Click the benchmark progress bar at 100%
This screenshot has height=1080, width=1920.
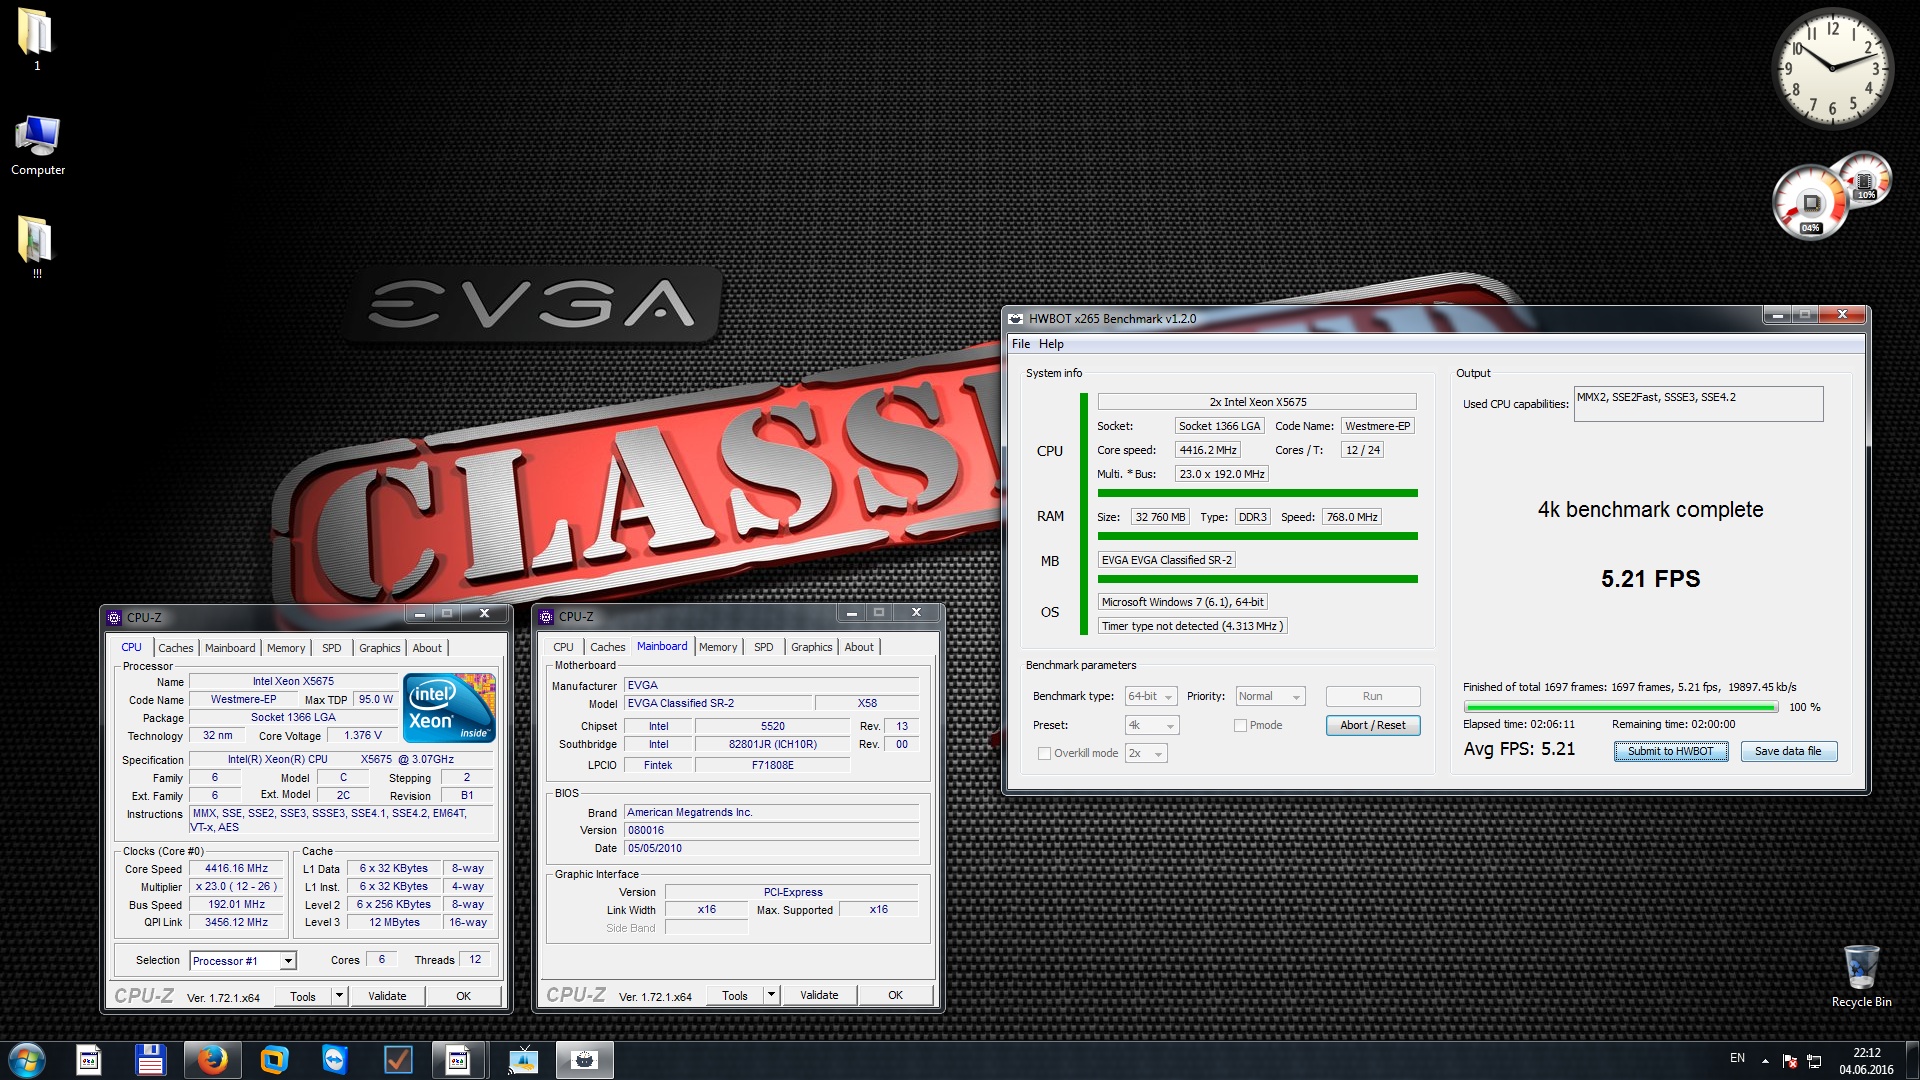tap(1620, 707)
